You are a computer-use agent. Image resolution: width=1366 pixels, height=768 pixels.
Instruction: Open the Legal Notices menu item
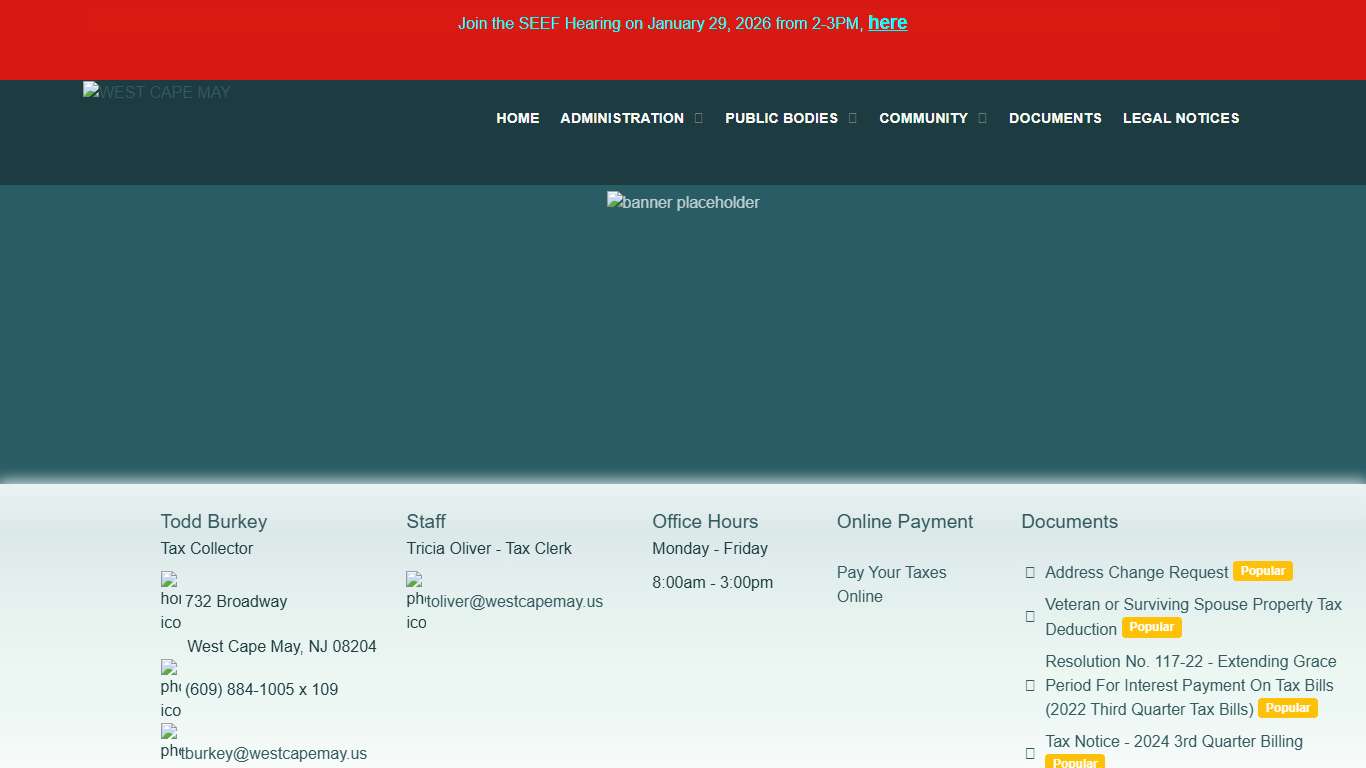(1181, 118)
